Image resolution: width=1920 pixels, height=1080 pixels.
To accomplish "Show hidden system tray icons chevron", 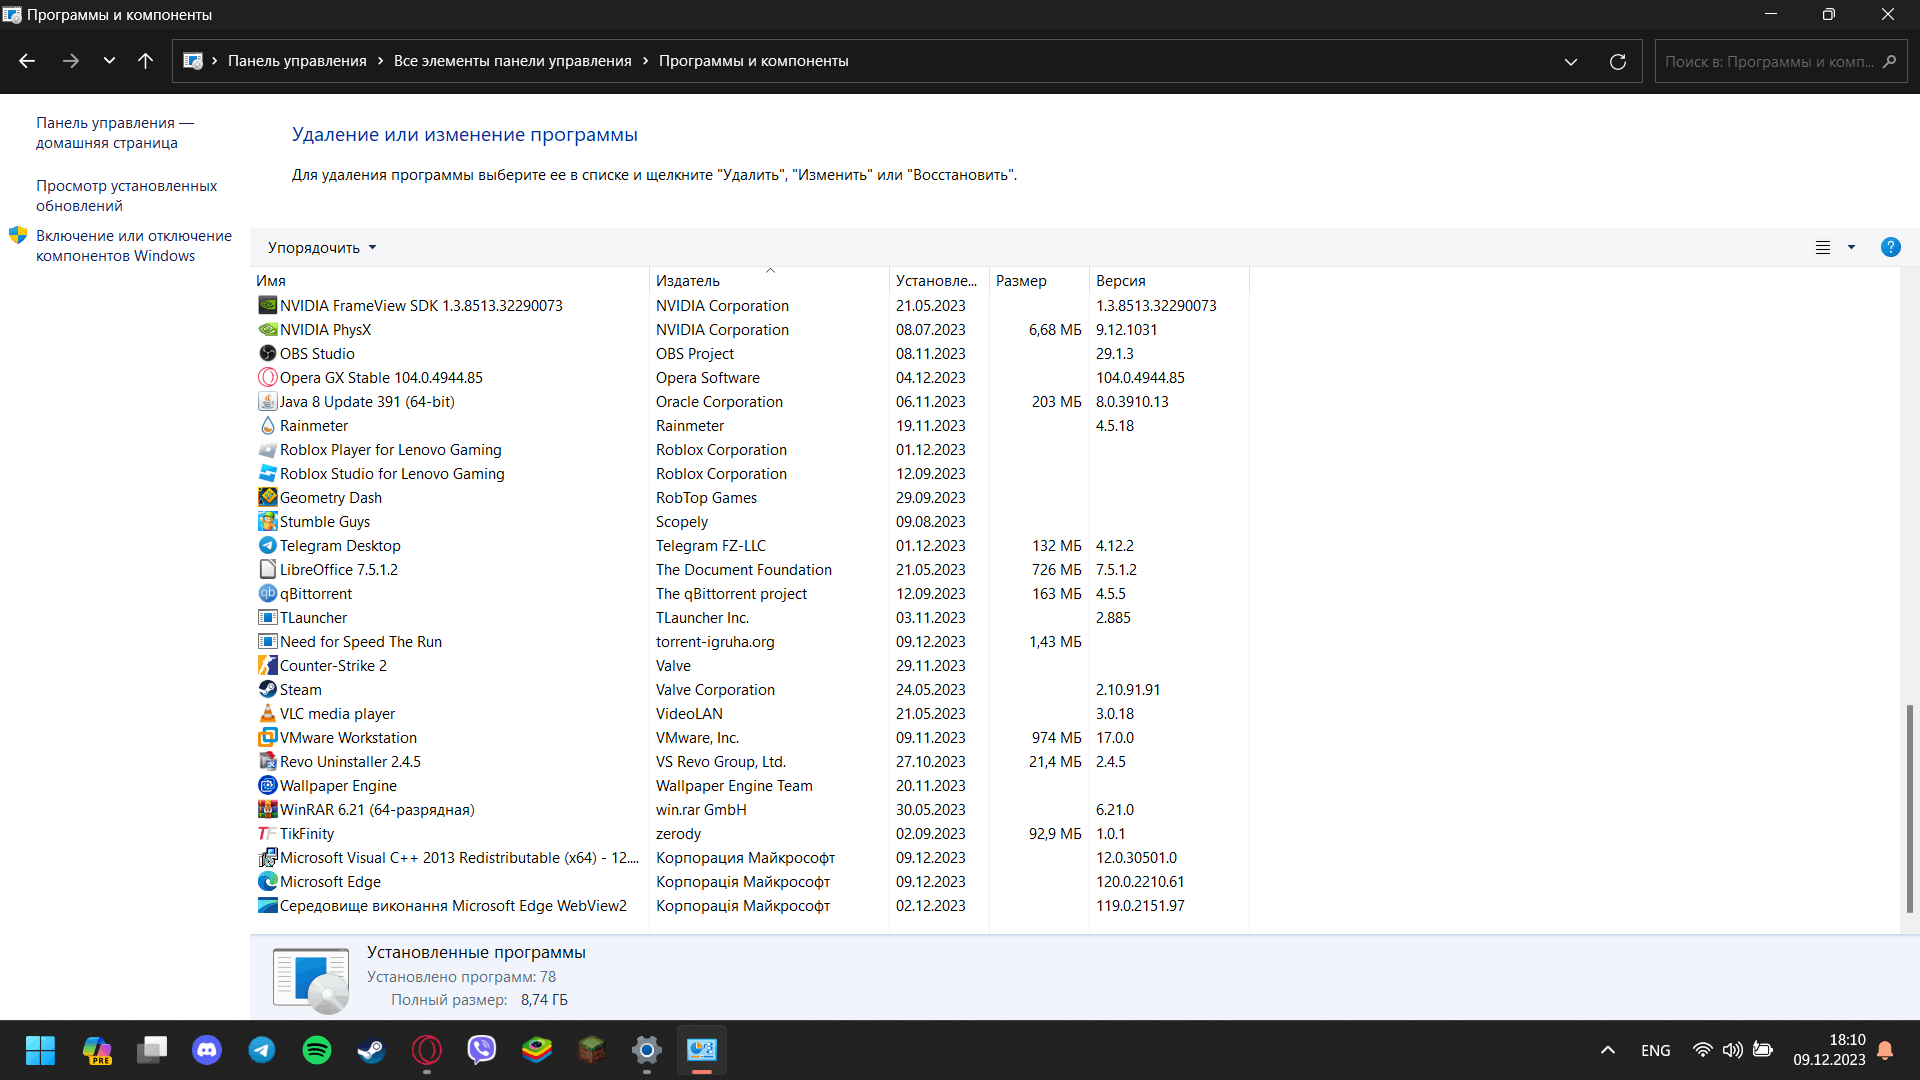I will click(1608, 1050).
